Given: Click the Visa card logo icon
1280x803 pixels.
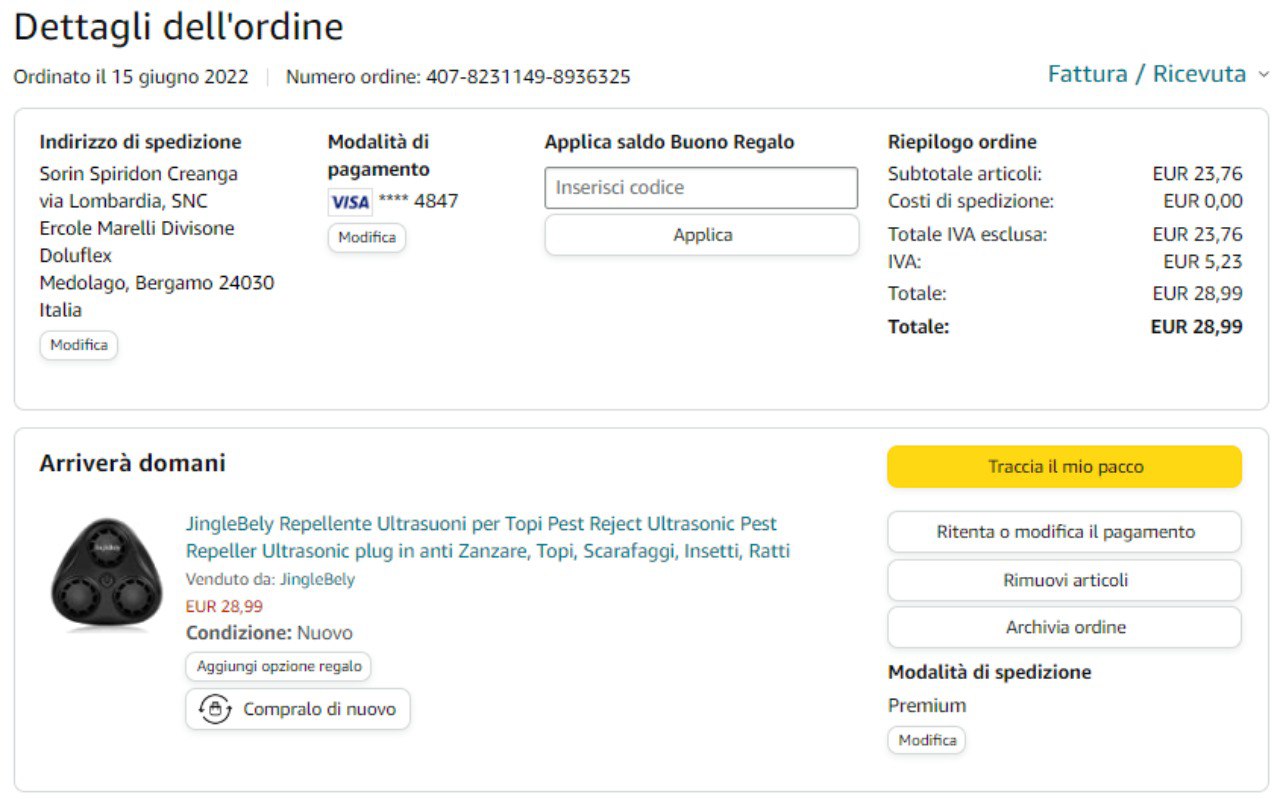Looking at the screenshot, I should (x=350, y=202).
